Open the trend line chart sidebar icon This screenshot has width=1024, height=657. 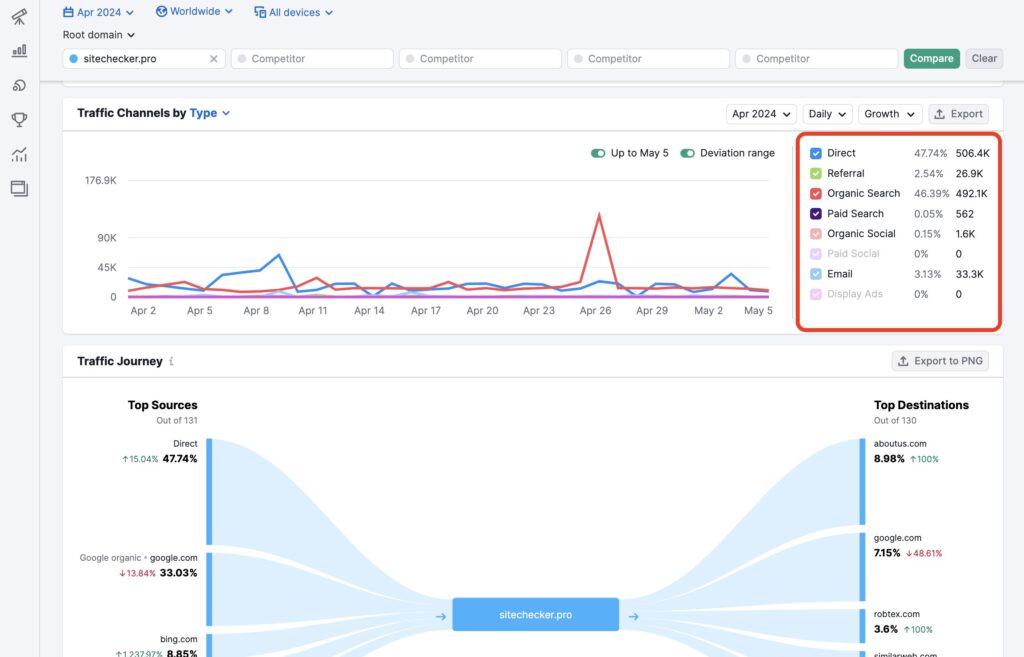point(19,154)
